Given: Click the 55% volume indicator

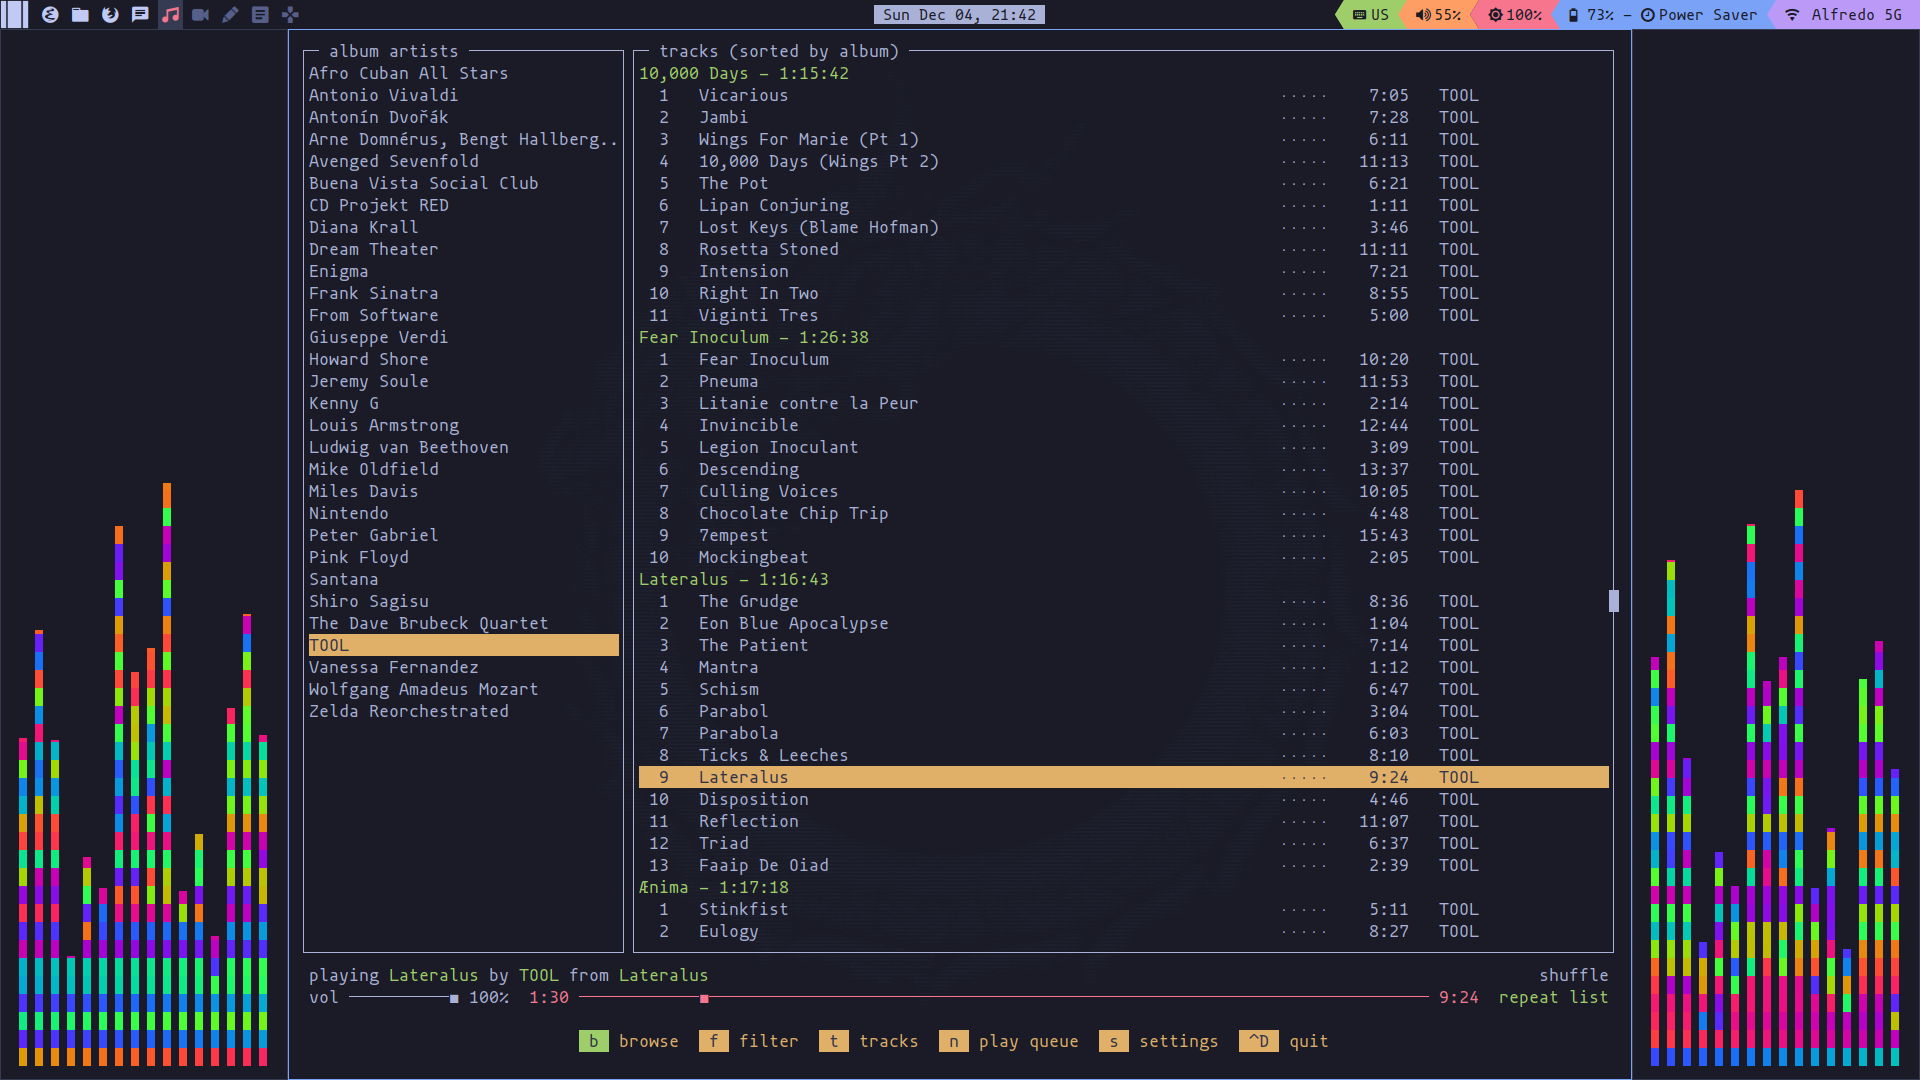Looking at the screenshot, I should 1437,15.
